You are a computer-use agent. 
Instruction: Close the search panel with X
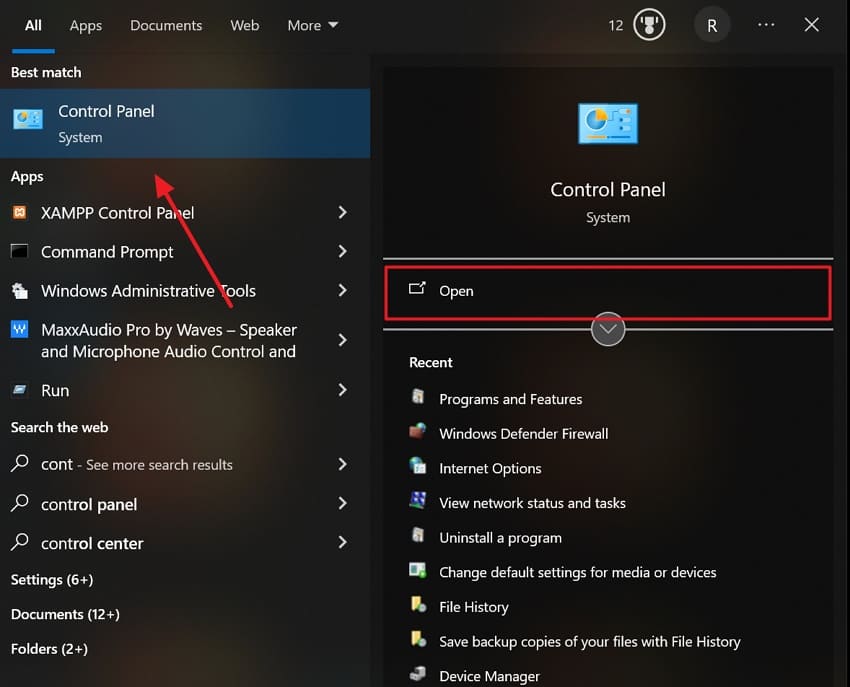(x=812, y=25)
